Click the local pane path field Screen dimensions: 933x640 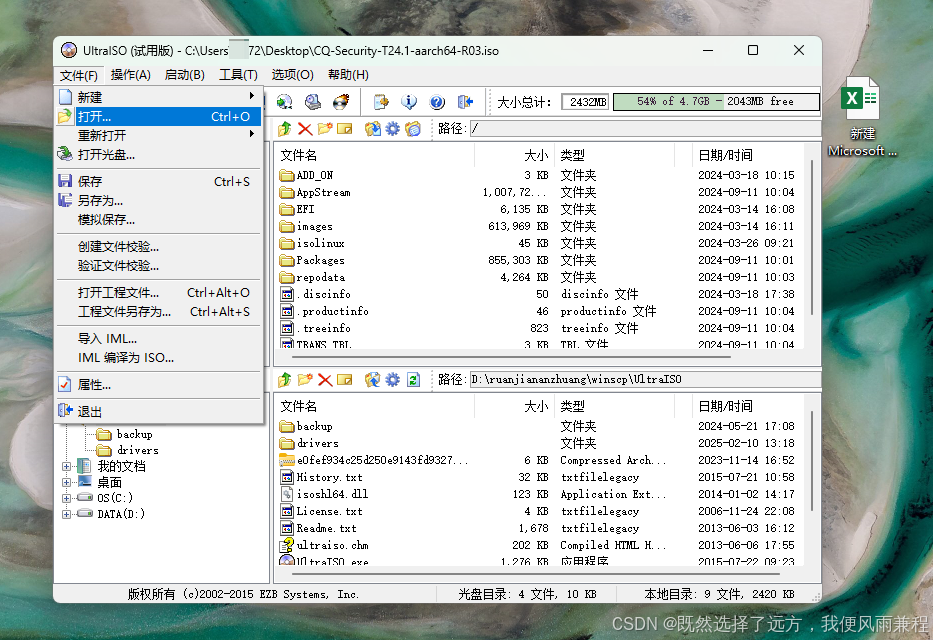click(645, 379)
